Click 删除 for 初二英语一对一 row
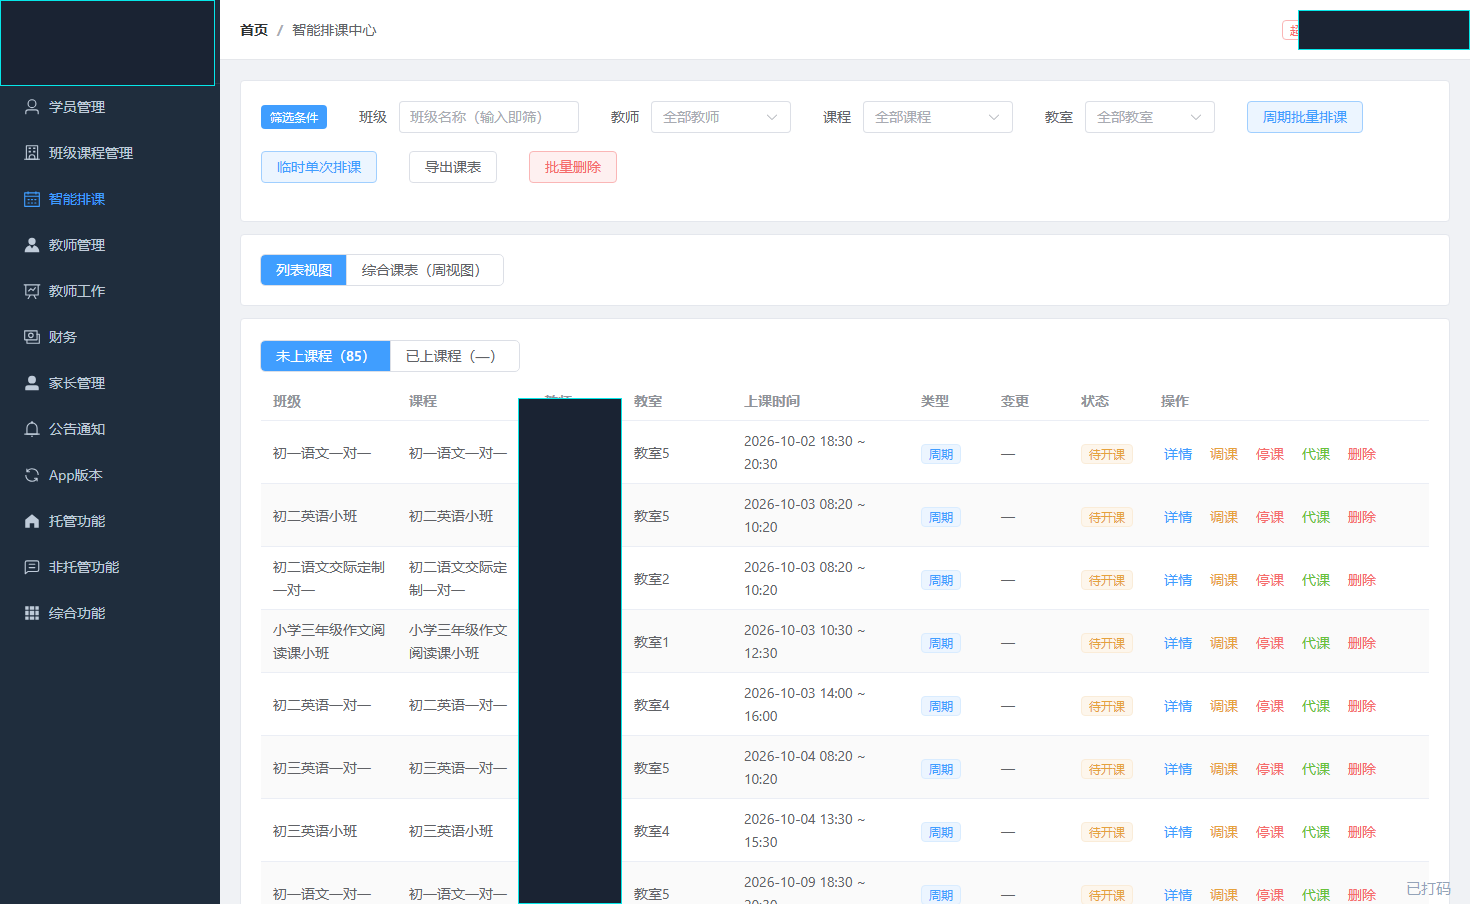1470x904 pixels. (1362, 706)
